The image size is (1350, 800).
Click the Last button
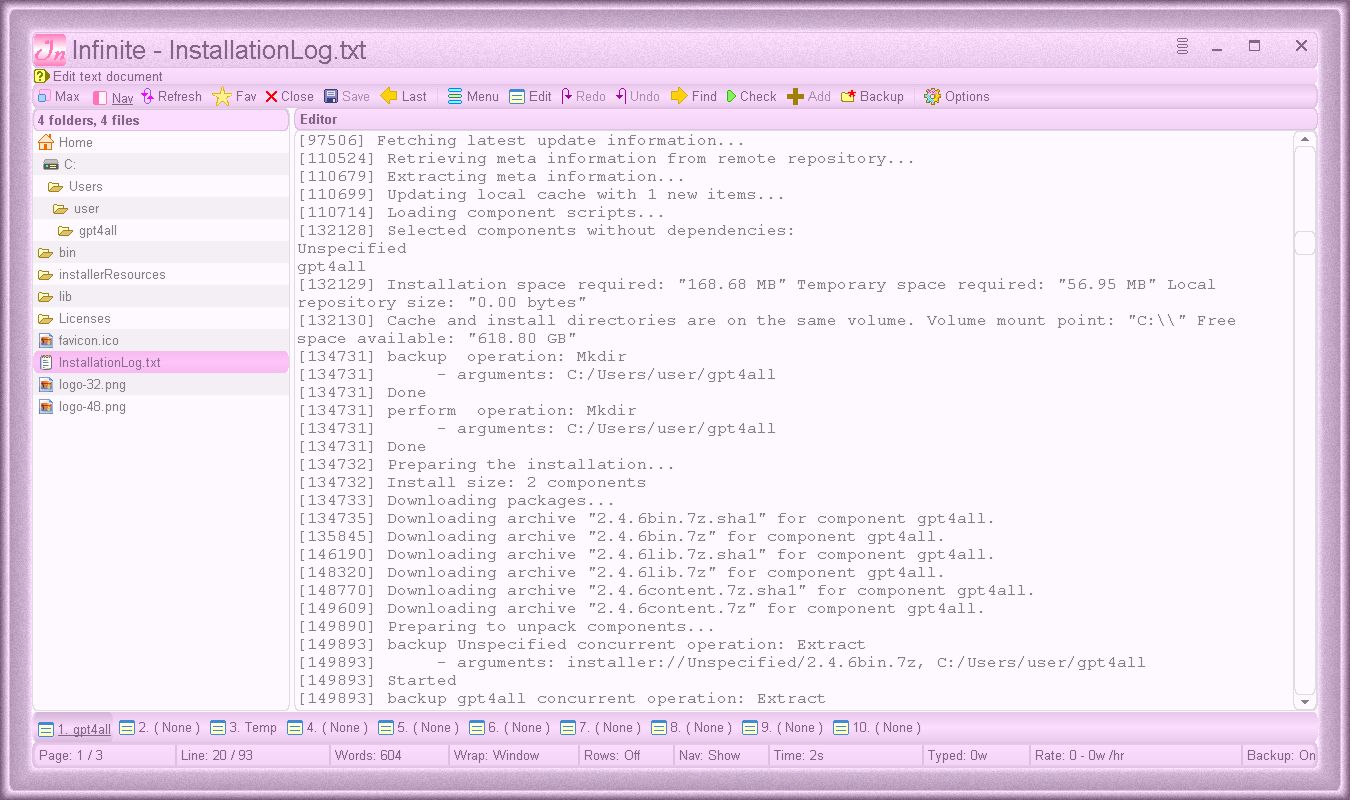click(x=398, y=96)
